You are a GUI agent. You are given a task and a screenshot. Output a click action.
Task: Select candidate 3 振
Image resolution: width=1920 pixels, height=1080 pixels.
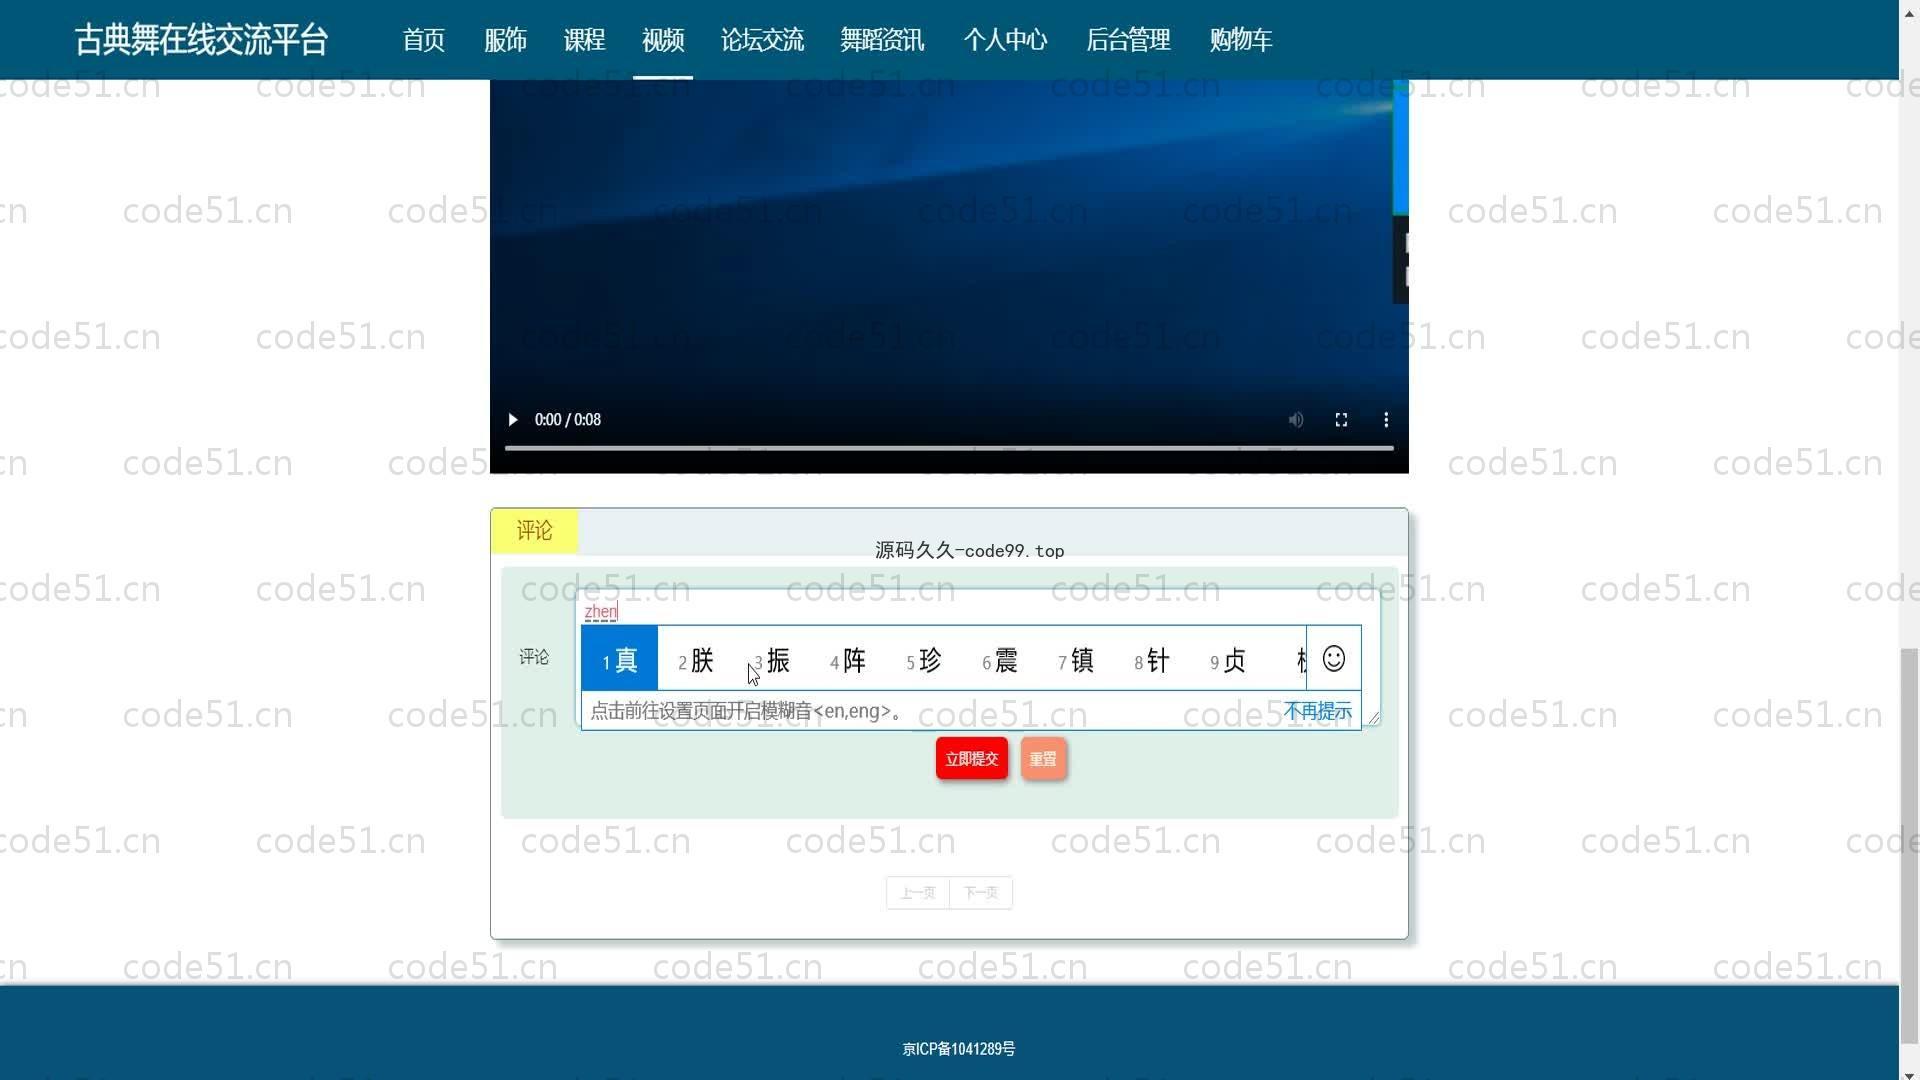click(x=772, y=660)
